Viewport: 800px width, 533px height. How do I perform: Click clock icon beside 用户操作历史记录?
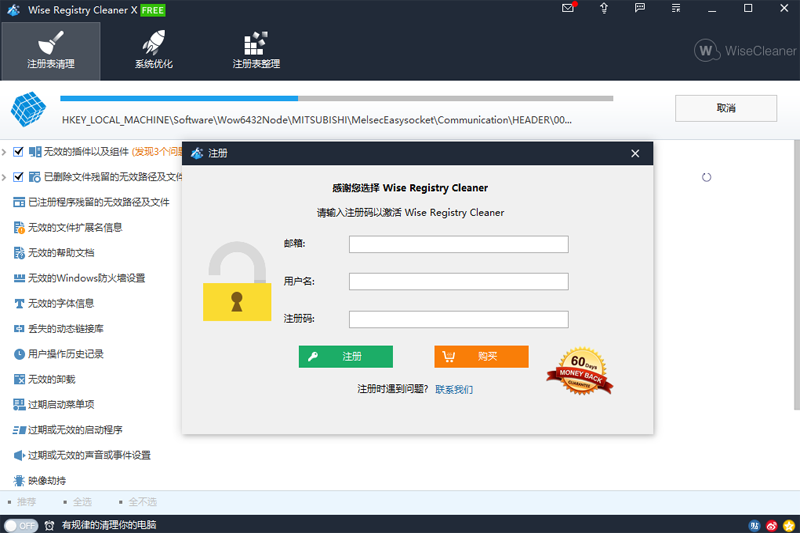click(19, 354)
